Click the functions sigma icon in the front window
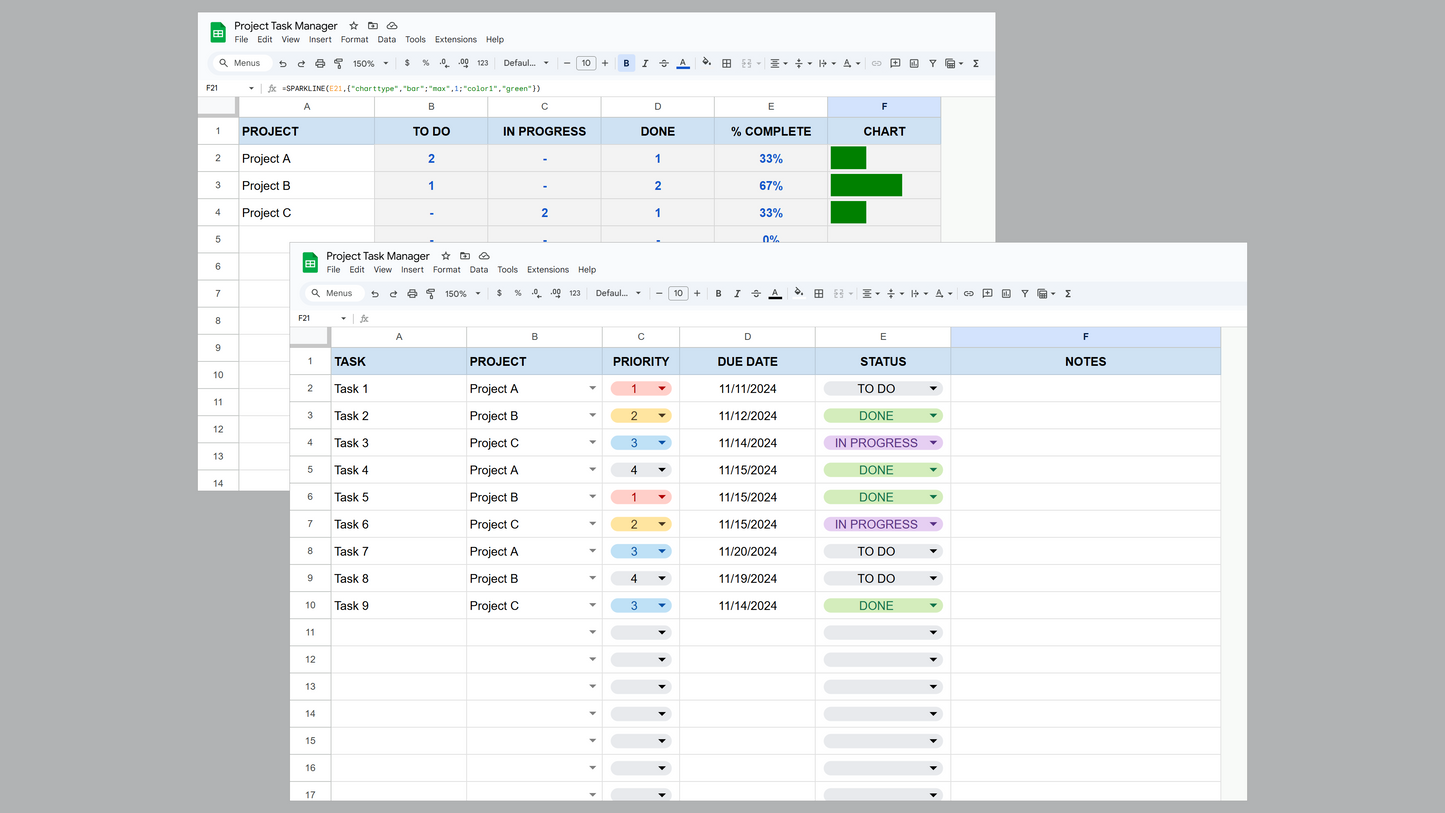Image resolution: width=1445 pixels, height=813 pixels. click(x=1068, y=294)
